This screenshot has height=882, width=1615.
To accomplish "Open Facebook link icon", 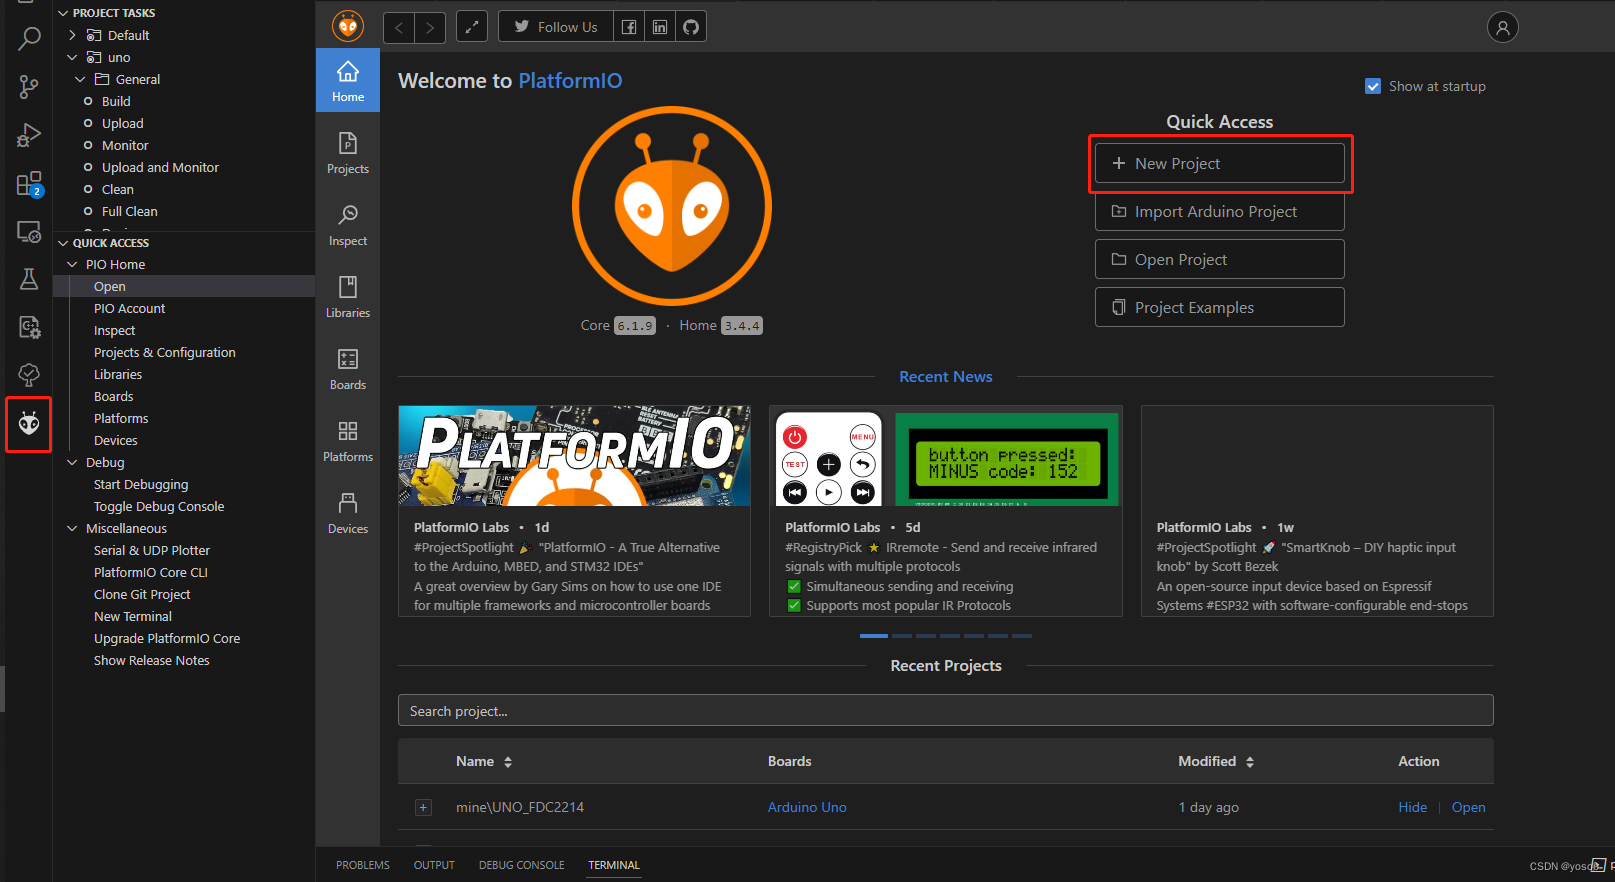I will (x=629, y=27).
